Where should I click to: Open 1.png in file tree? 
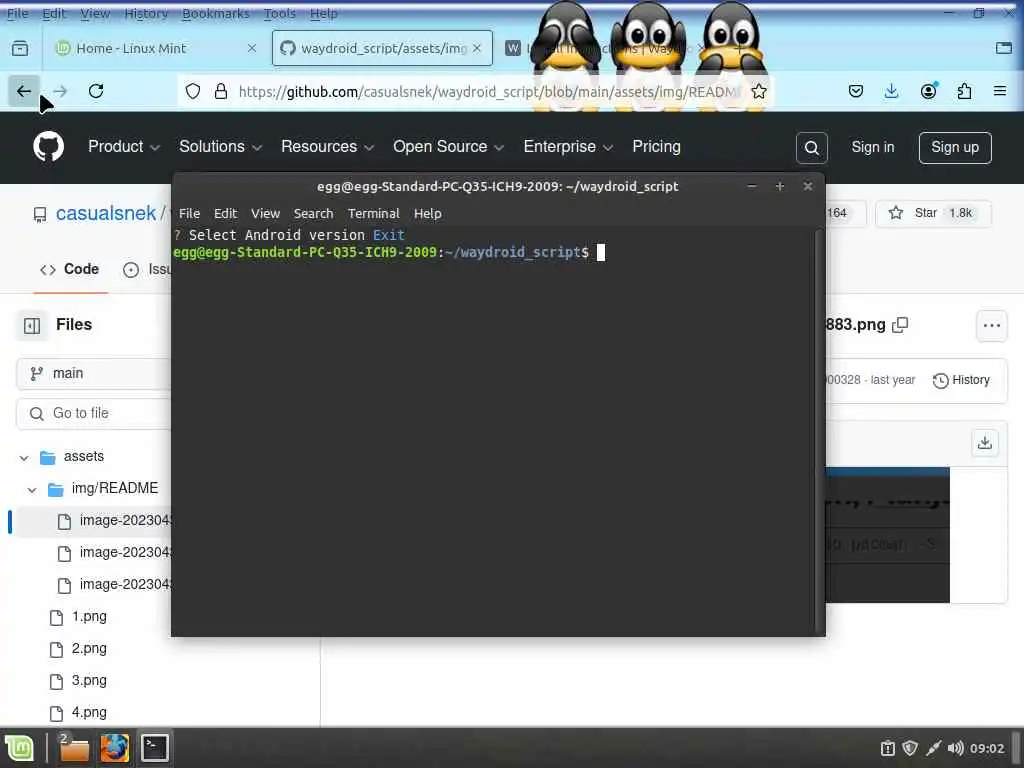(x=89, y=616)
